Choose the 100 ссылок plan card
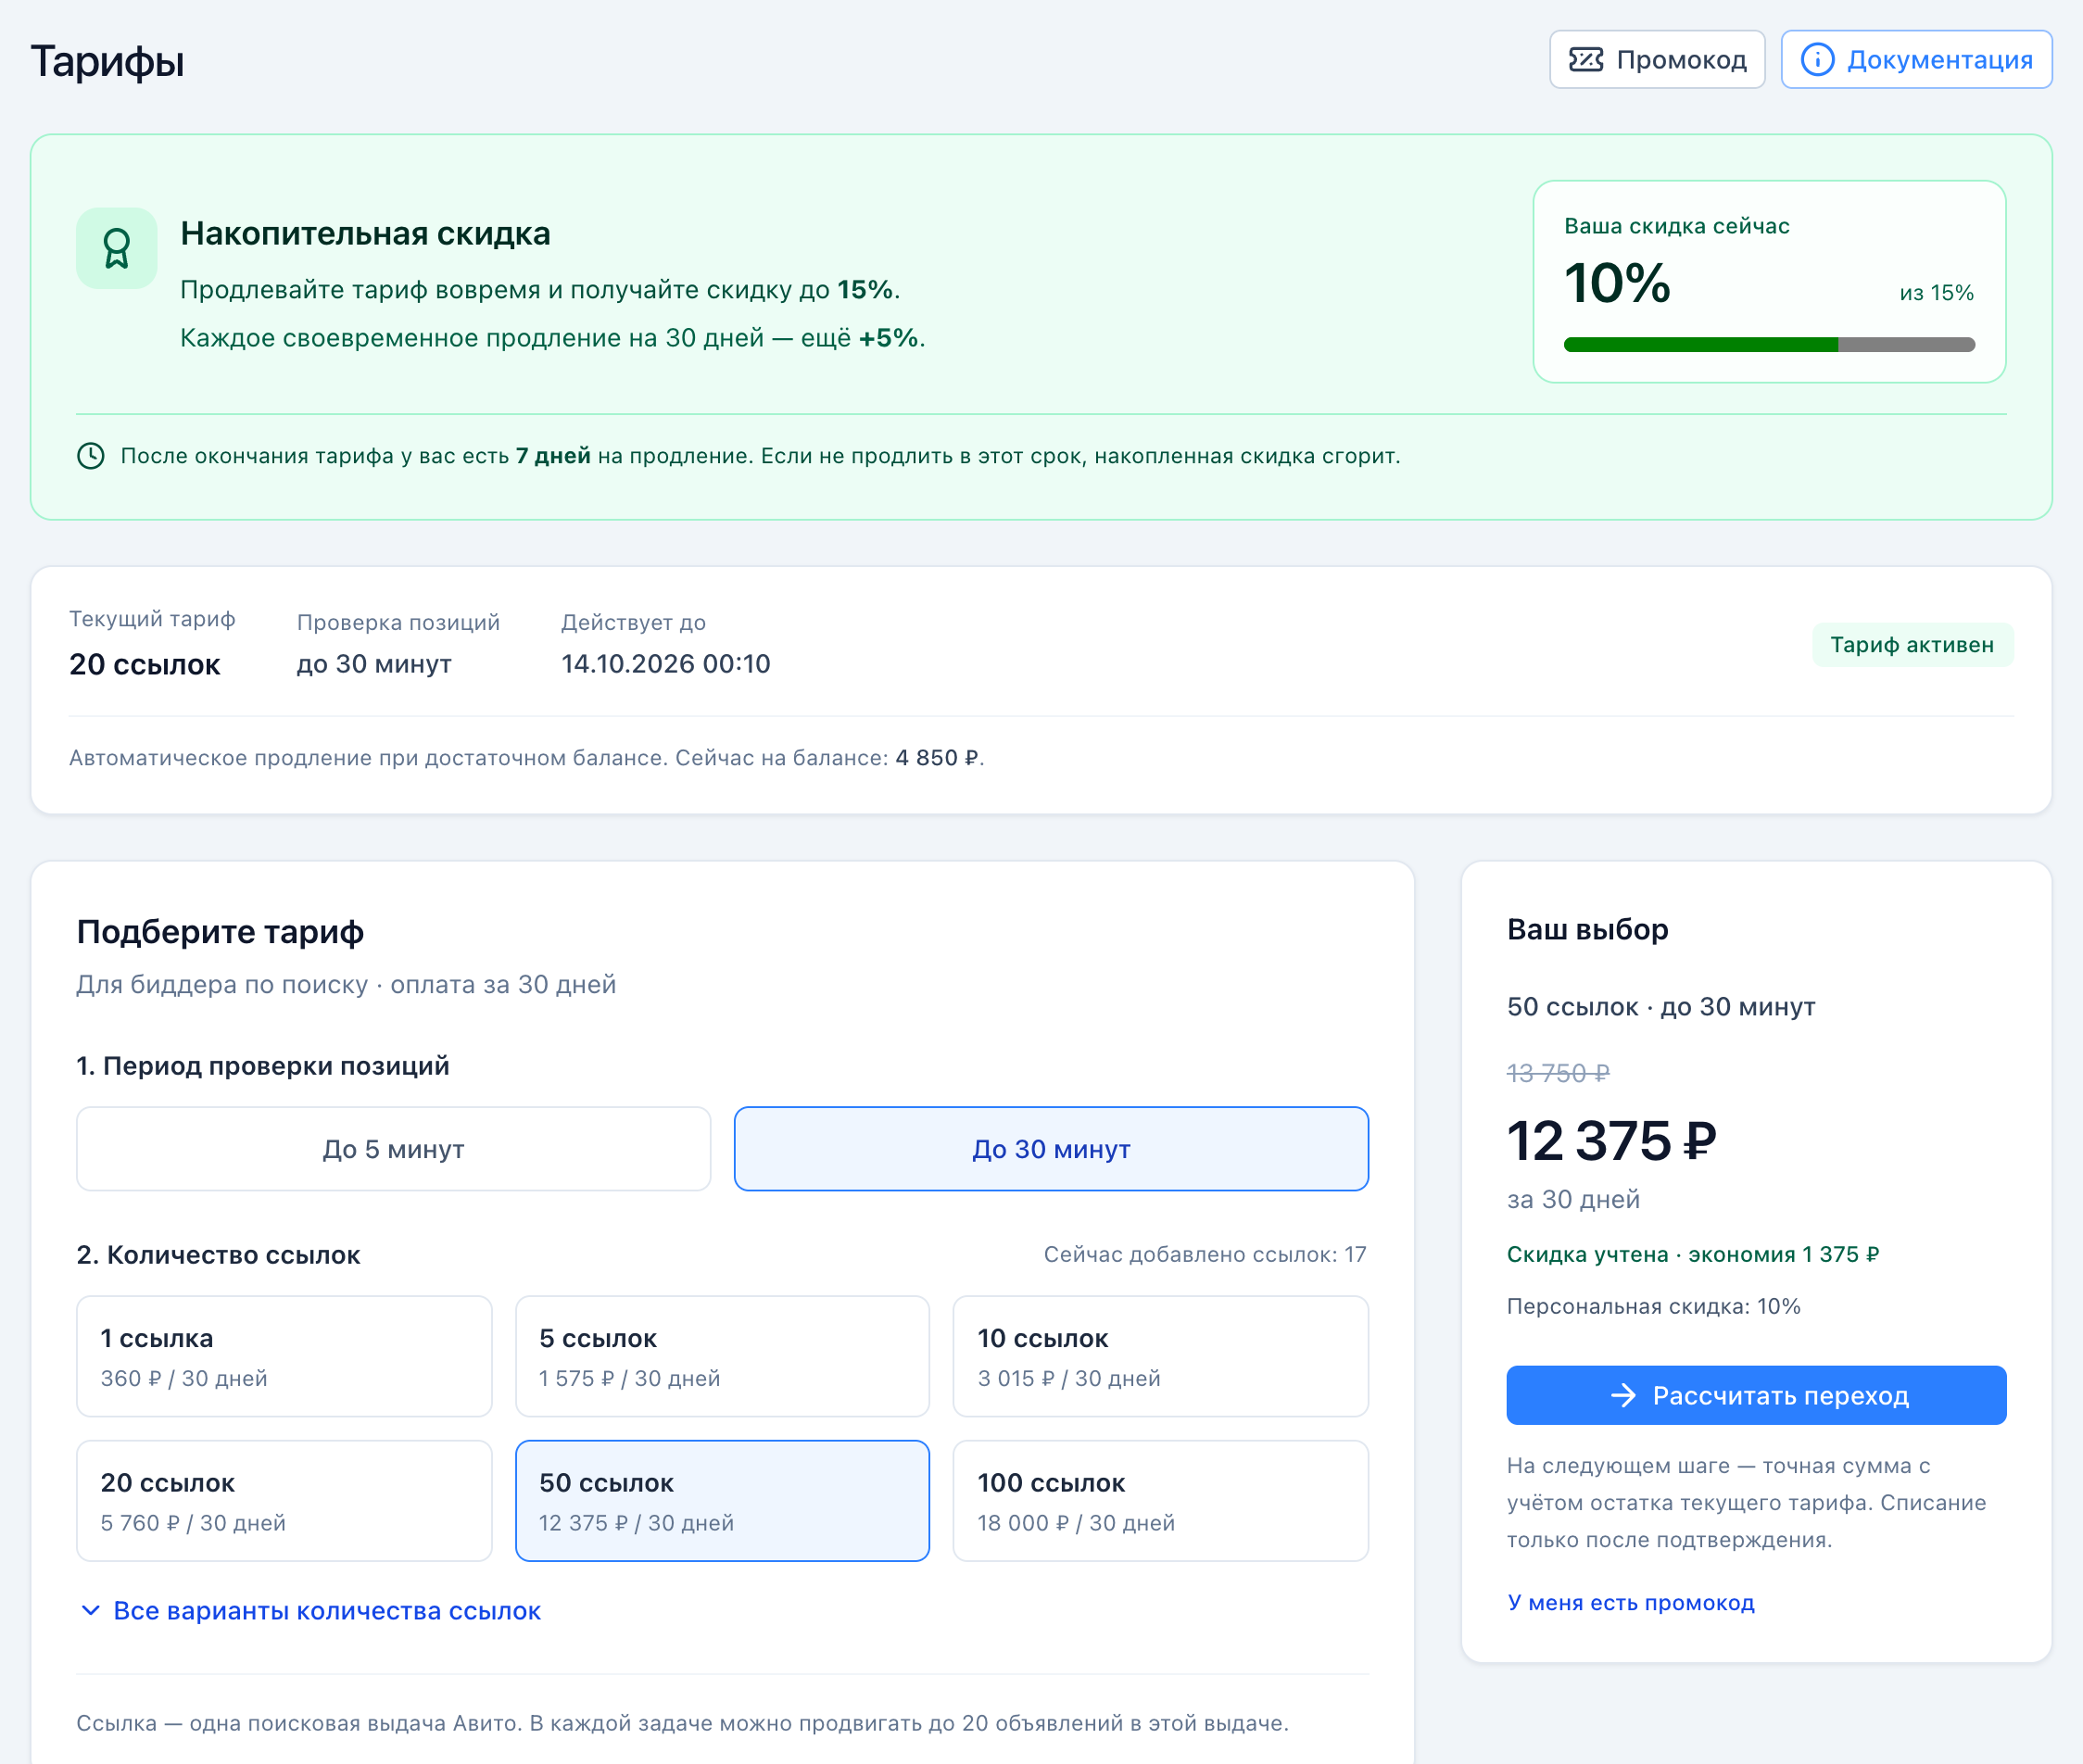This screenshot has height=1764, width=2083. tap(1161, 1501)
